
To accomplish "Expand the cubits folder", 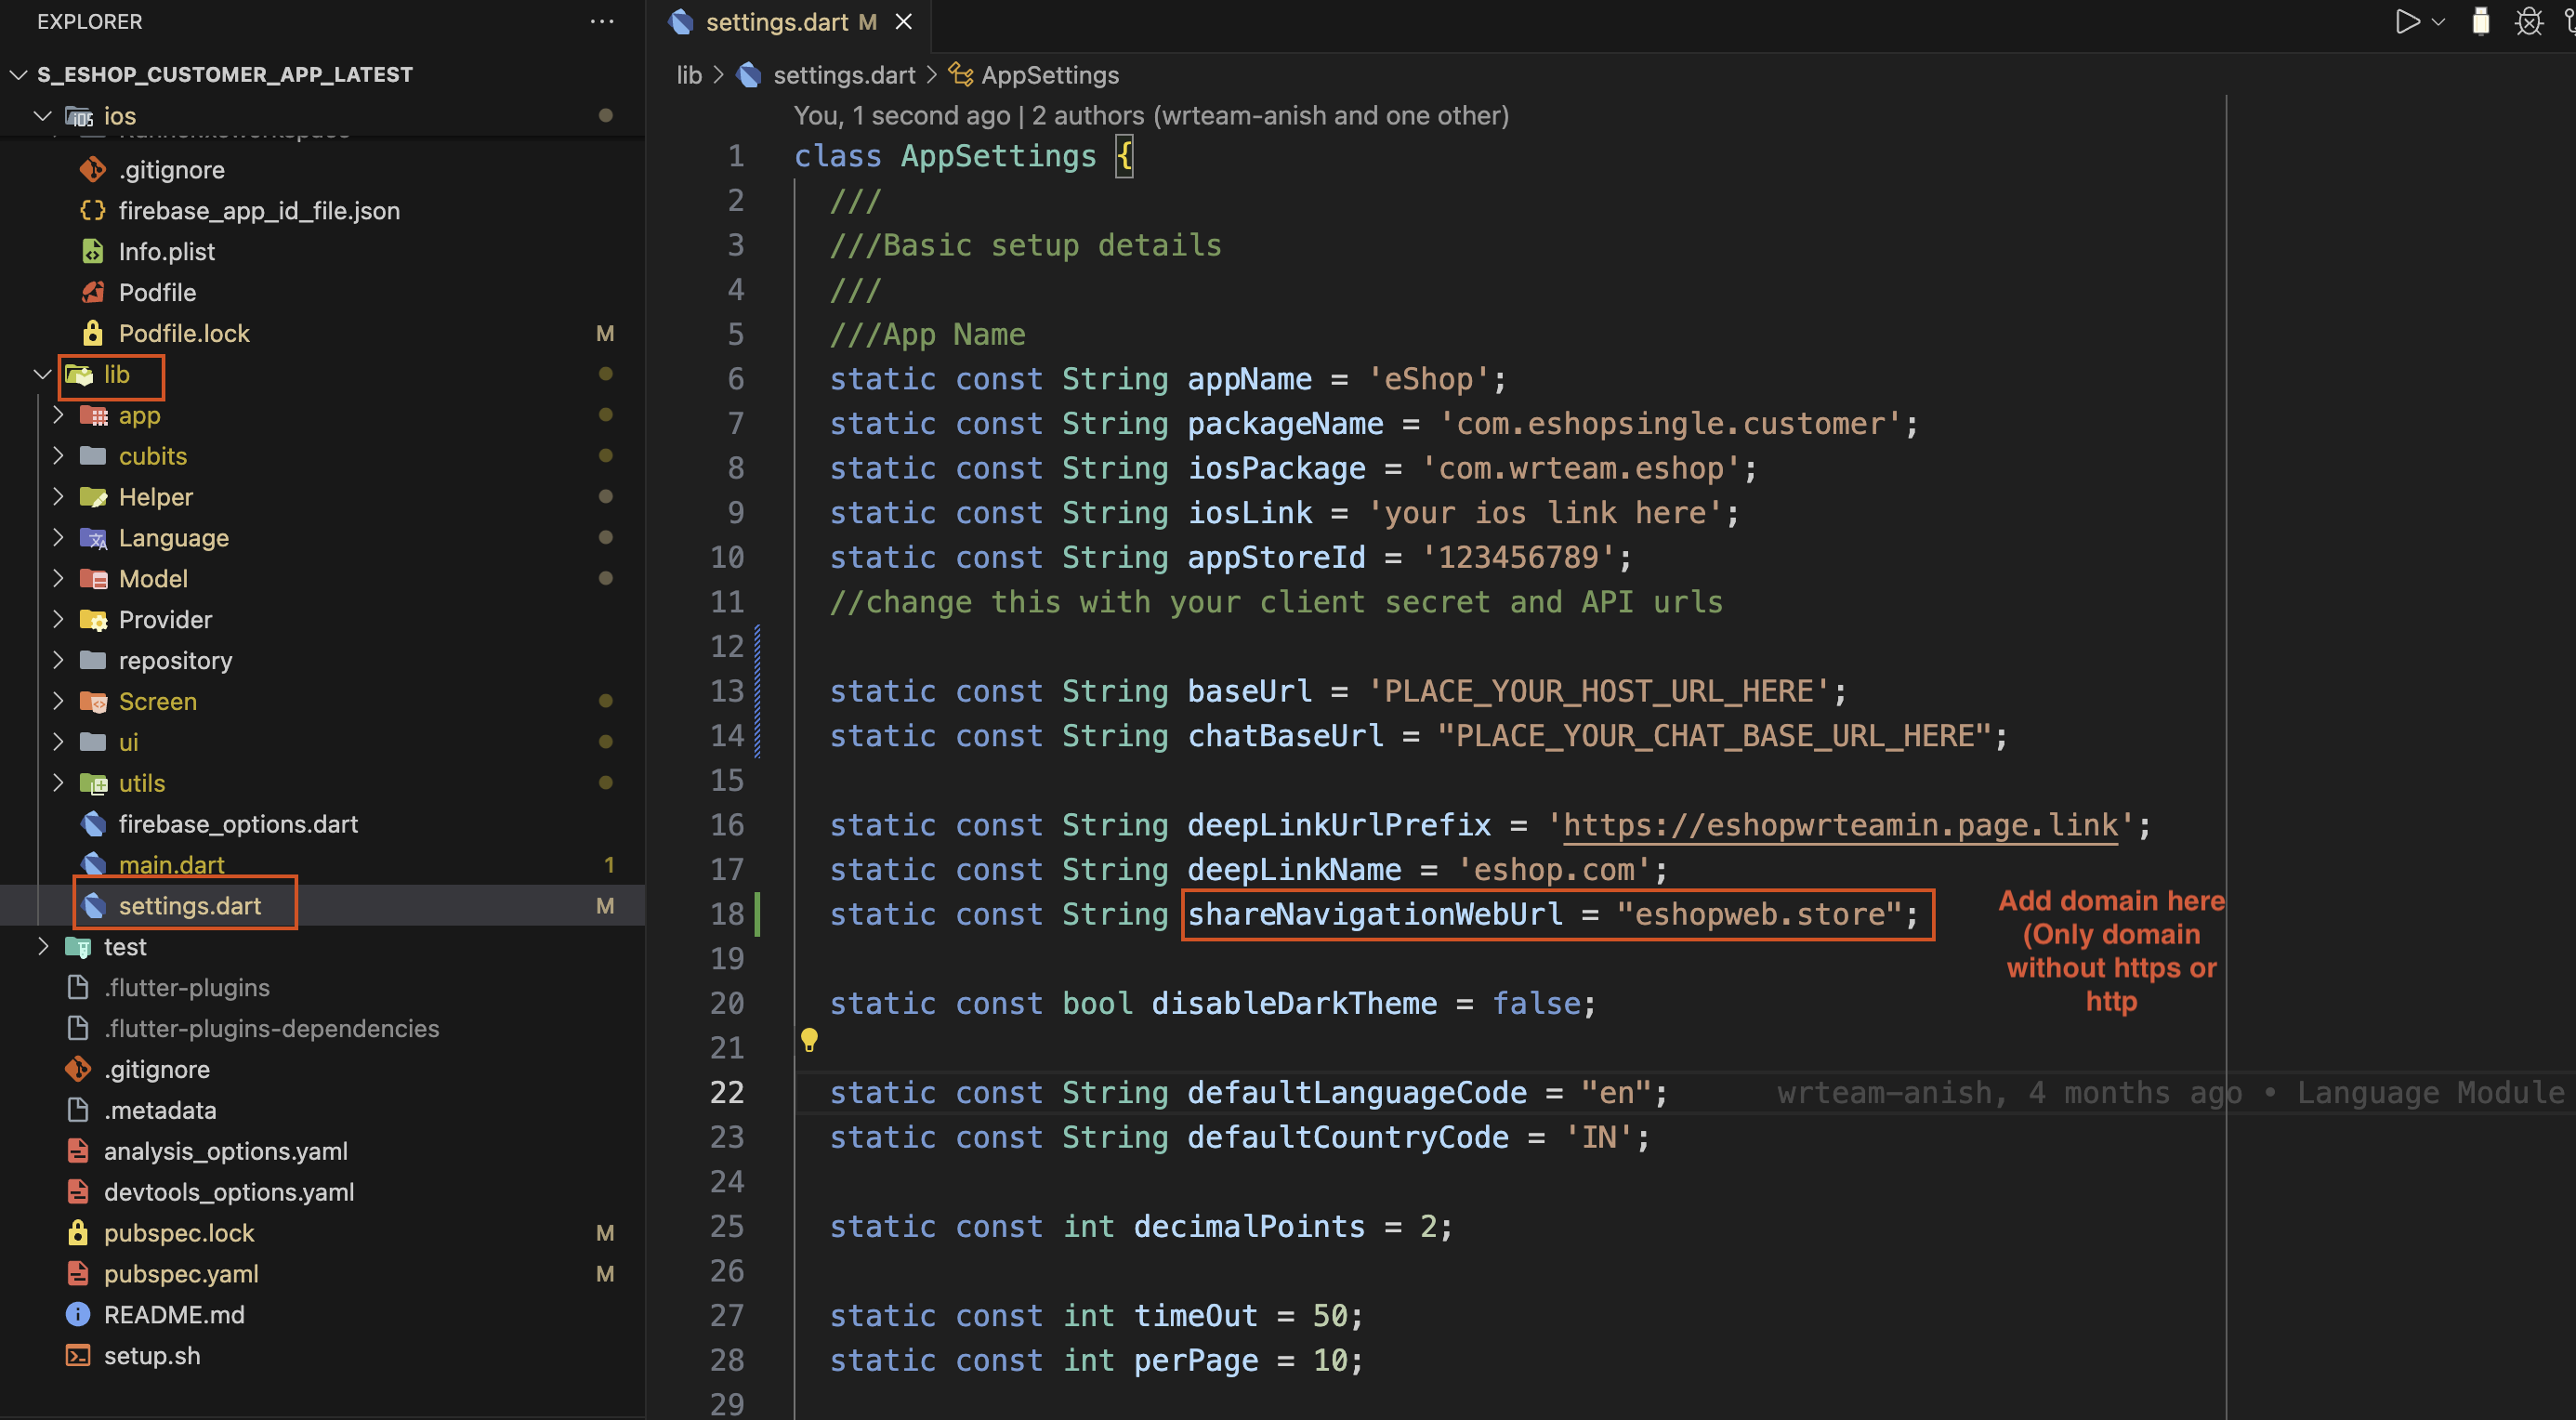I will 58,456.
